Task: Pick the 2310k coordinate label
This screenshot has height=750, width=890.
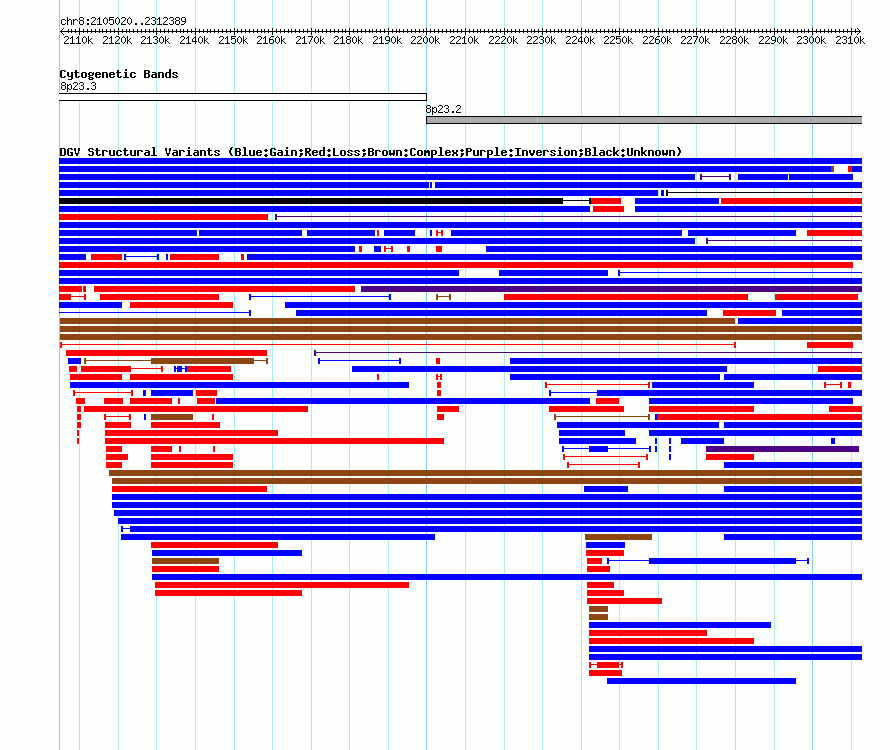Action: tap(850, 40)
